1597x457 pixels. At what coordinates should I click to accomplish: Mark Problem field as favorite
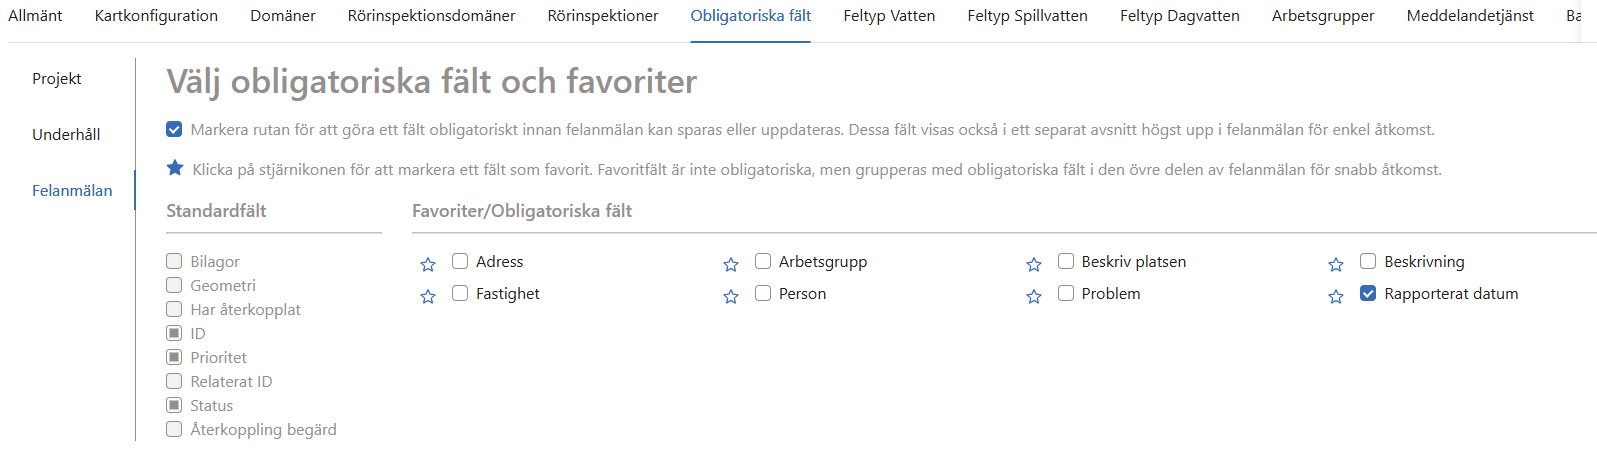(x=1034, y=296)
